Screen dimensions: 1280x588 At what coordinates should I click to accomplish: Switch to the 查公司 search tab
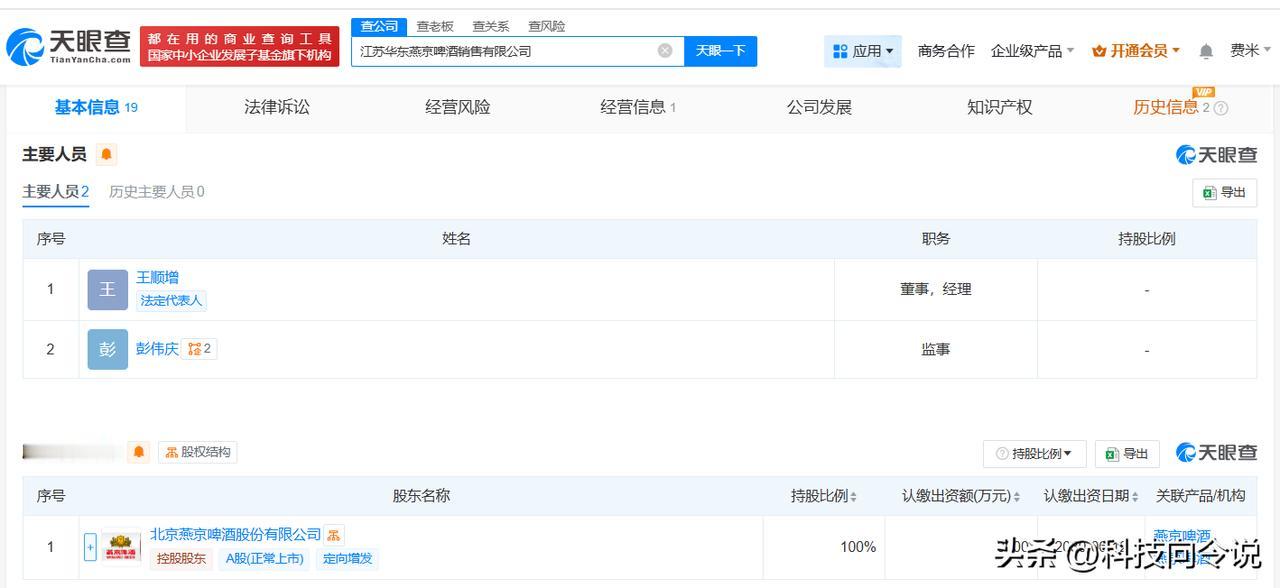click(379, 27)
